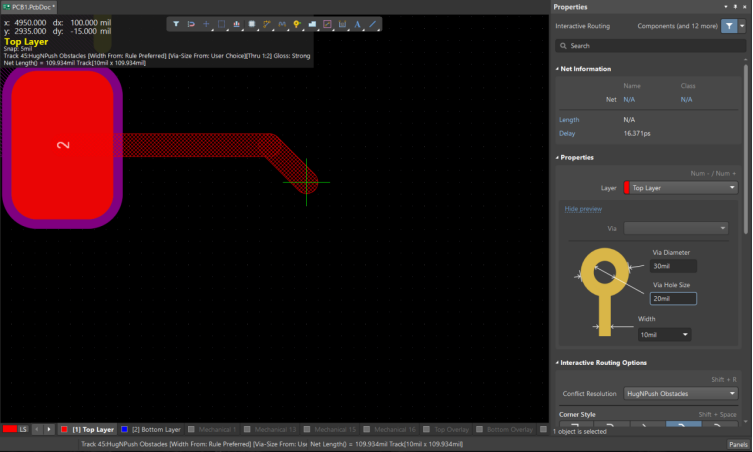Open the Layer dropdown showing Top Layer
Screen dimensions: 753x452
[680, 187]
